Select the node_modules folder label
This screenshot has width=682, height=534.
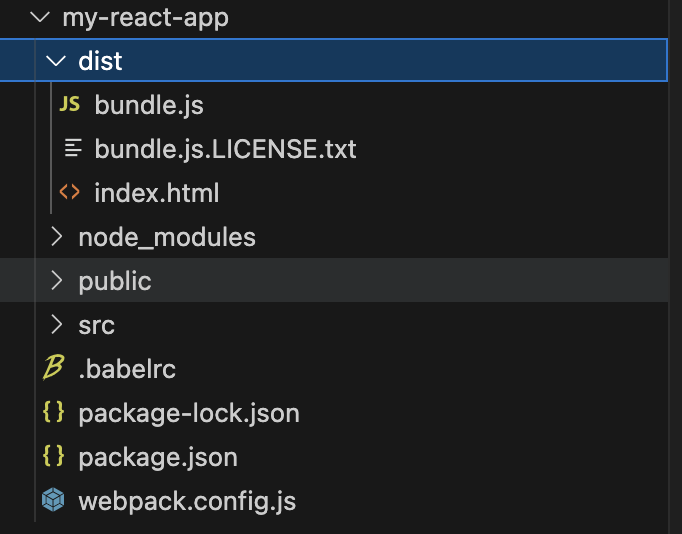click(167, 237)
